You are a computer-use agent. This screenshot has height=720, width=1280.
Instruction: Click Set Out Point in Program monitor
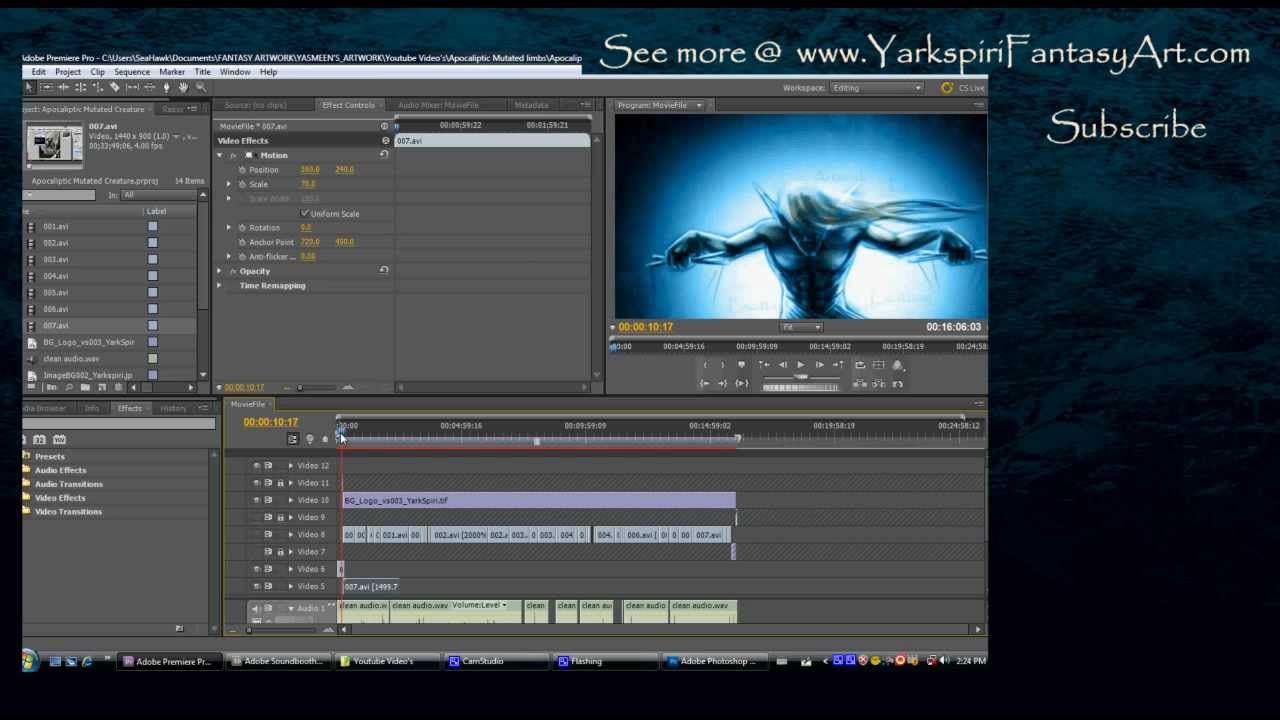point(723,365)
